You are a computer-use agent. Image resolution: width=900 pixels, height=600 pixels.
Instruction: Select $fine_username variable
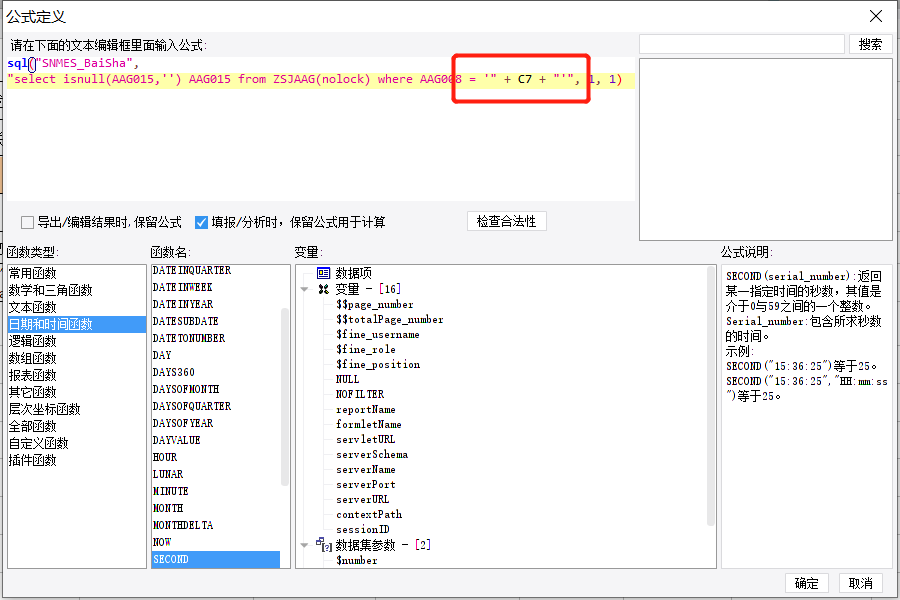[x=378, y=335]
